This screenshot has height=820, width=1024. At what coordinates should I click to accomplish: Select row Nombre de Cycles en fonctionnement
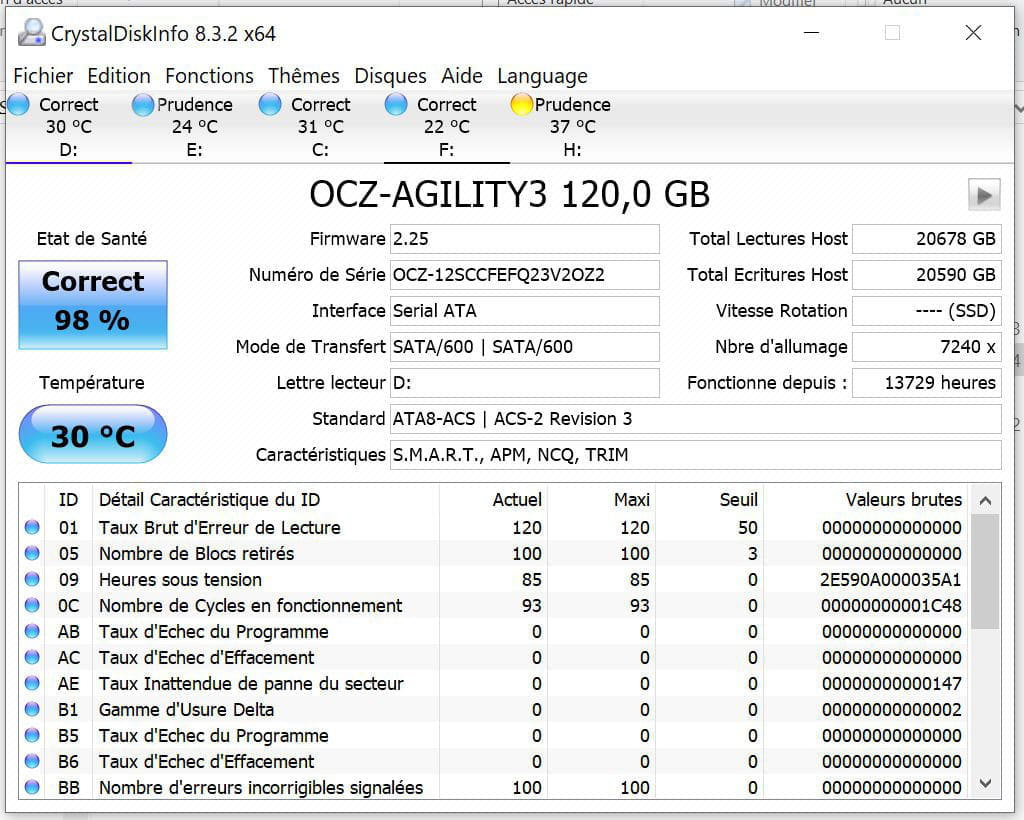pyautogui.click(x=495, y=606)
